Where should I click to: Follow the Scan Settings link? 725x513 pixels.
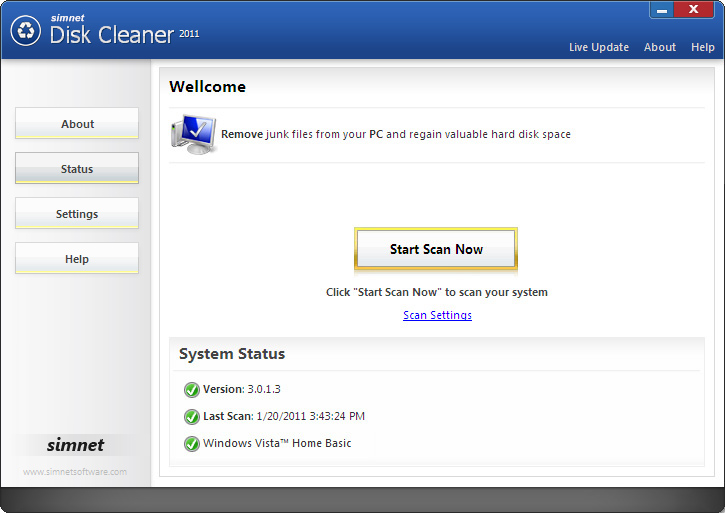coord(437,315)
